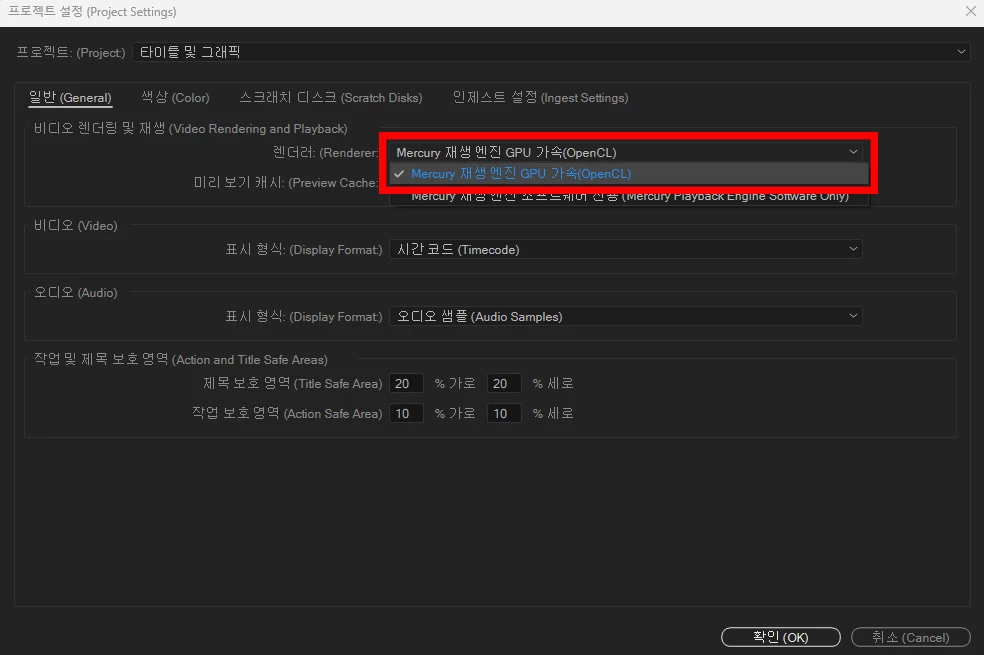Screen dimensions: 984x655
Task: Click the '미리 보기 캐시: (Preview Cache:' label
Action: (x=286, y=183)
